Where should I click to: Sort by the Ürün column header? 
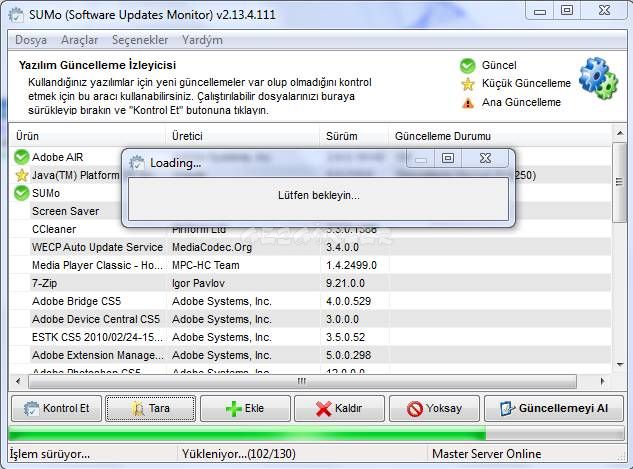[87, 136]
